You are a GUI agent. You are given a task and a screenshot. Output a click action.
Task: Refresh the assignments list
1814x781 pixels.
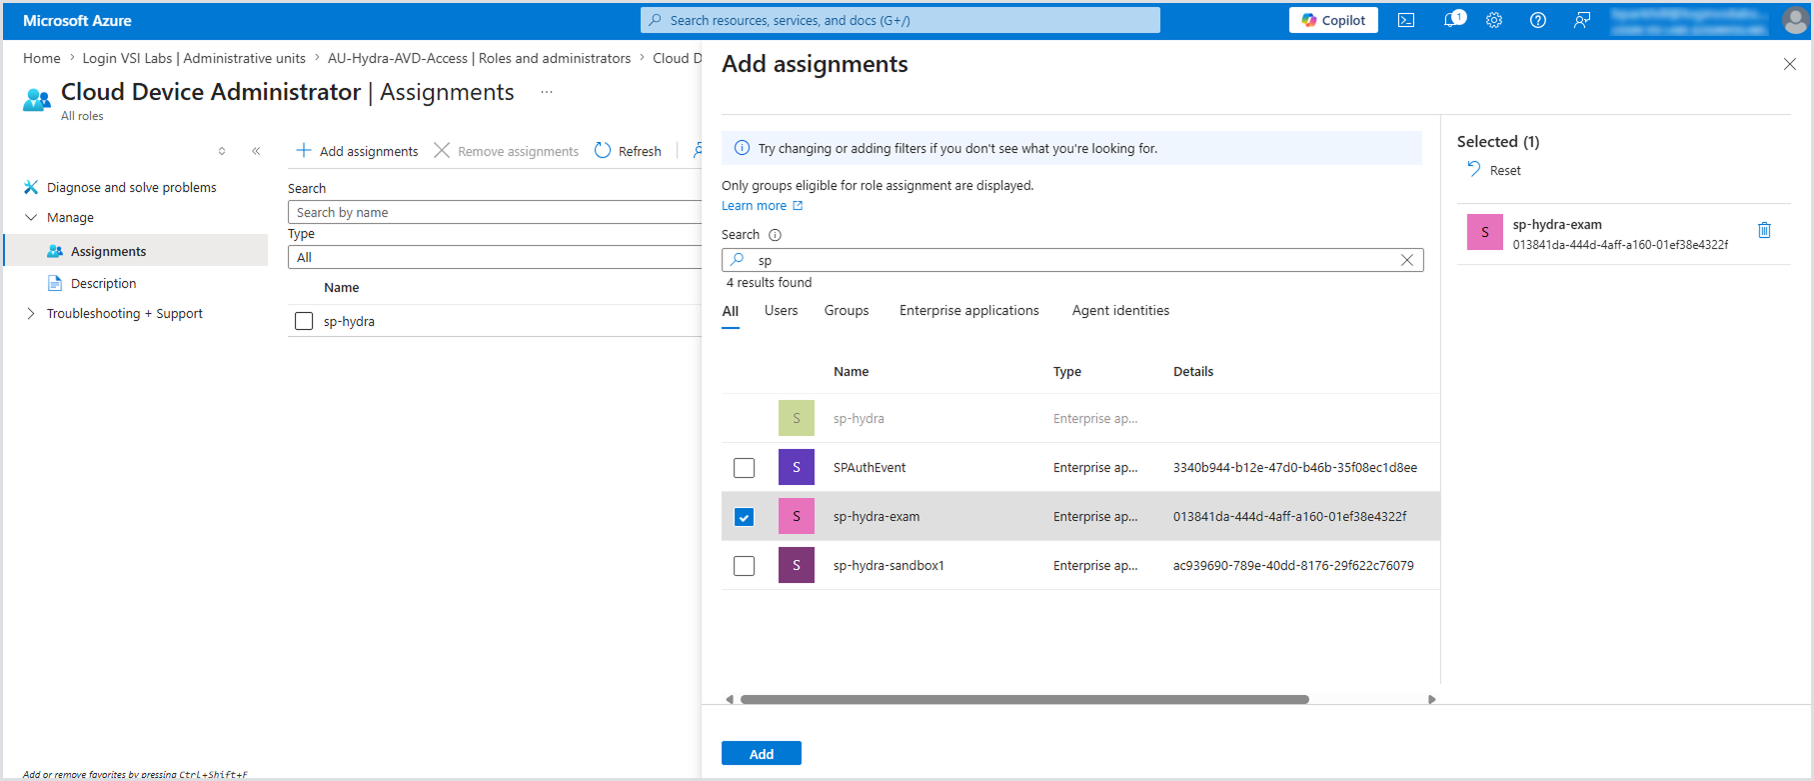pos(628,151)
